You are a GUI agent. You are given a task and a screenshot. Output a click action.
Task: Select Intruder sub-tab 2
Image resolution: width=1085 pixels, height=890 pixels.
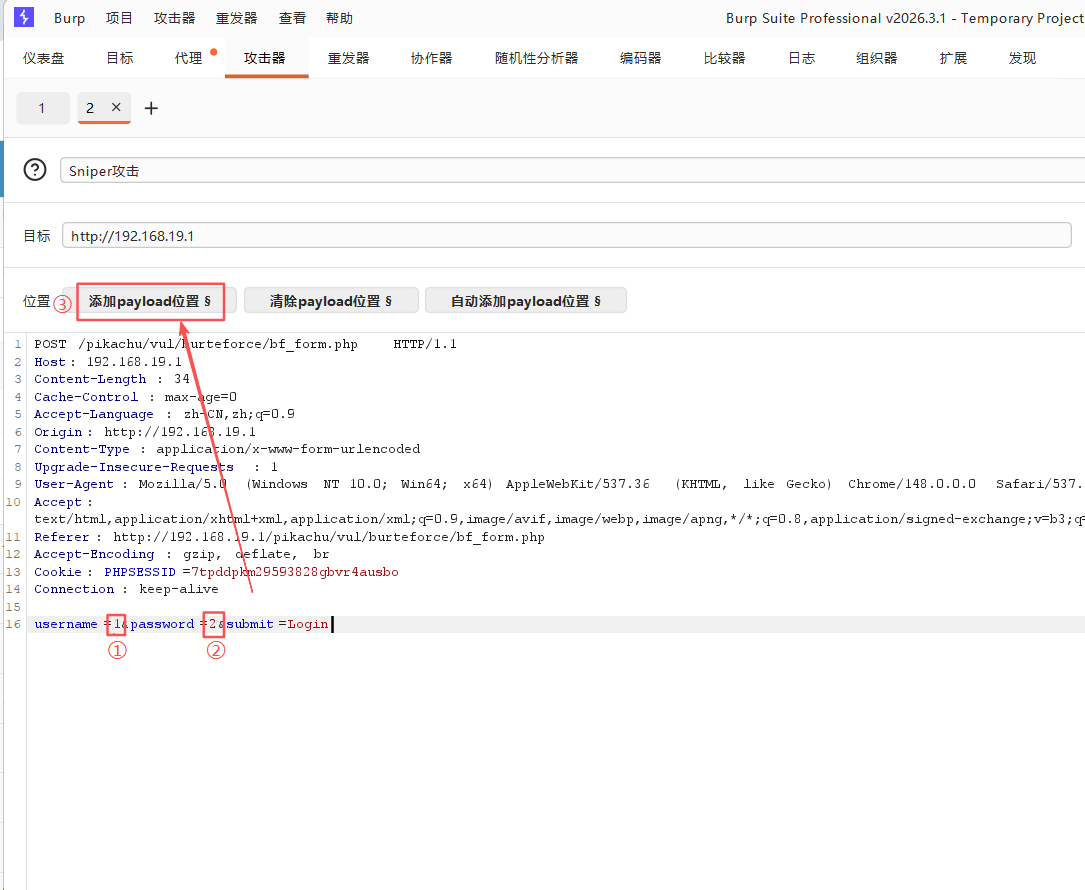(x=90, y=108)
